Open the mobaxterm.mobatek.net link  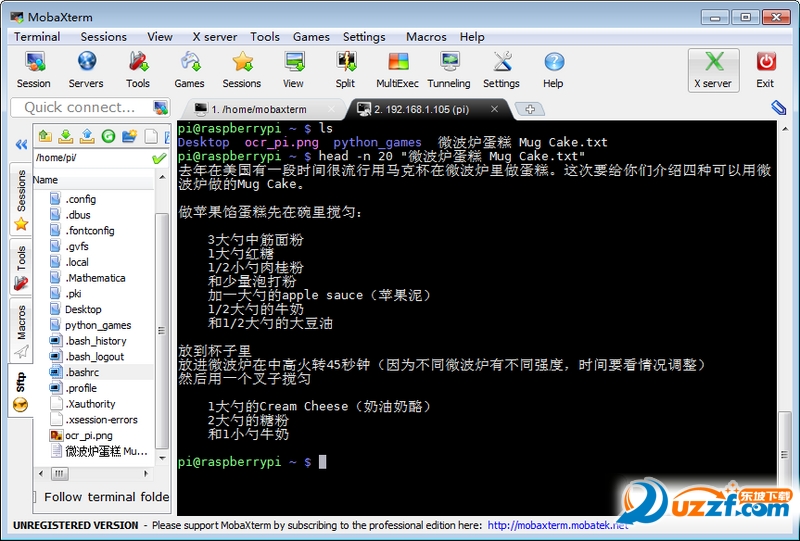[x=557, y=525]
